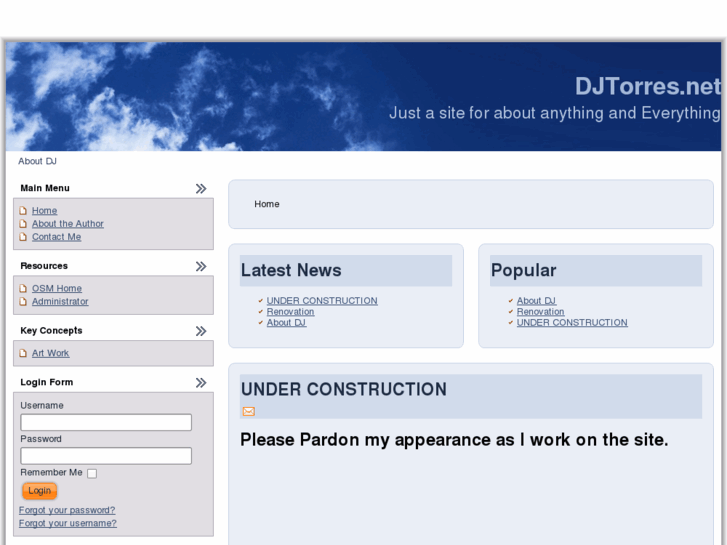
Task: Click the email icon under UNDER CONSTRUCTION
Action: tap(249, 411)
